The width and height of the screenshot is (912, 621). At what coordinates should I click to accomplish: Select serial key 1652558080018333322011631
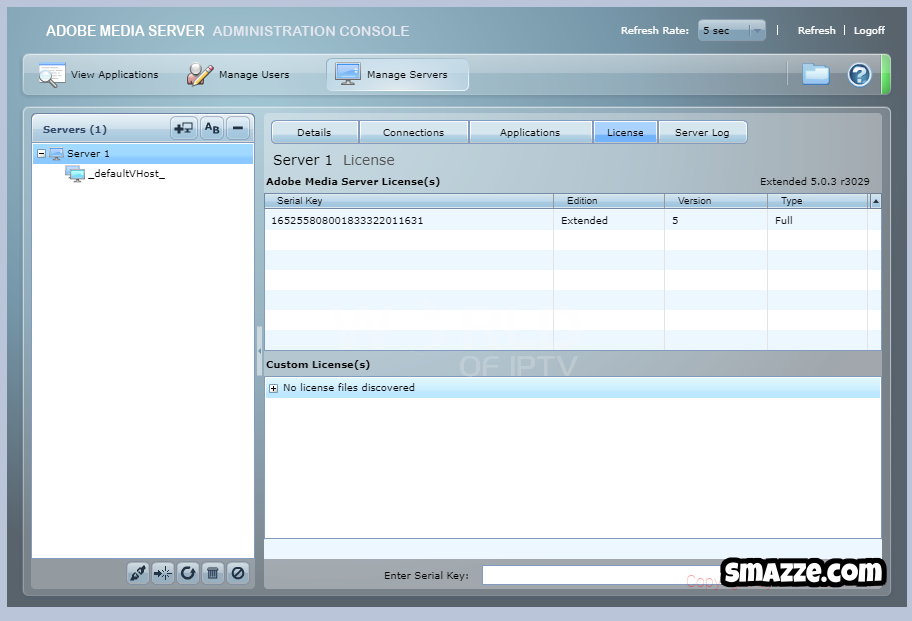[x=347, y=220]
